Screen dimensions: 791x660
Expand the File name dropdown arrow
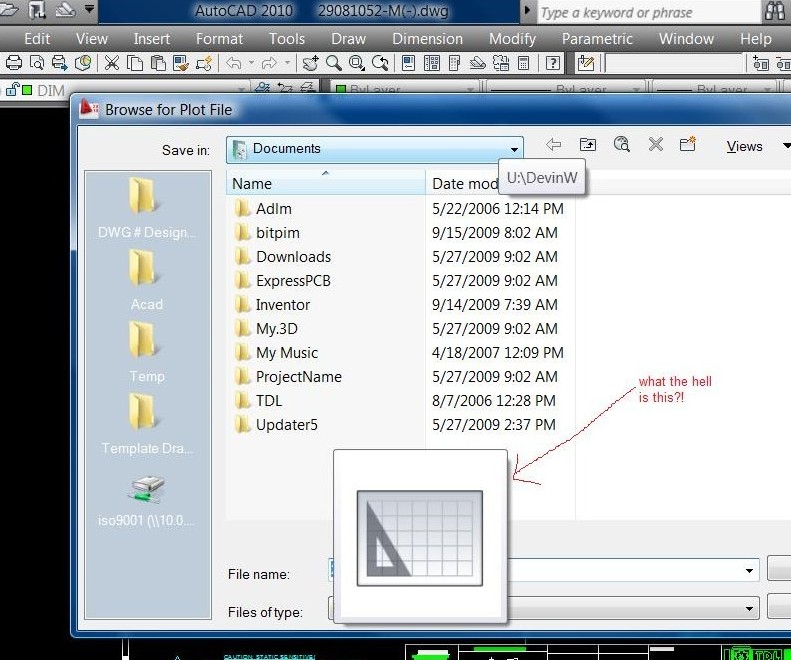[749, 571]
